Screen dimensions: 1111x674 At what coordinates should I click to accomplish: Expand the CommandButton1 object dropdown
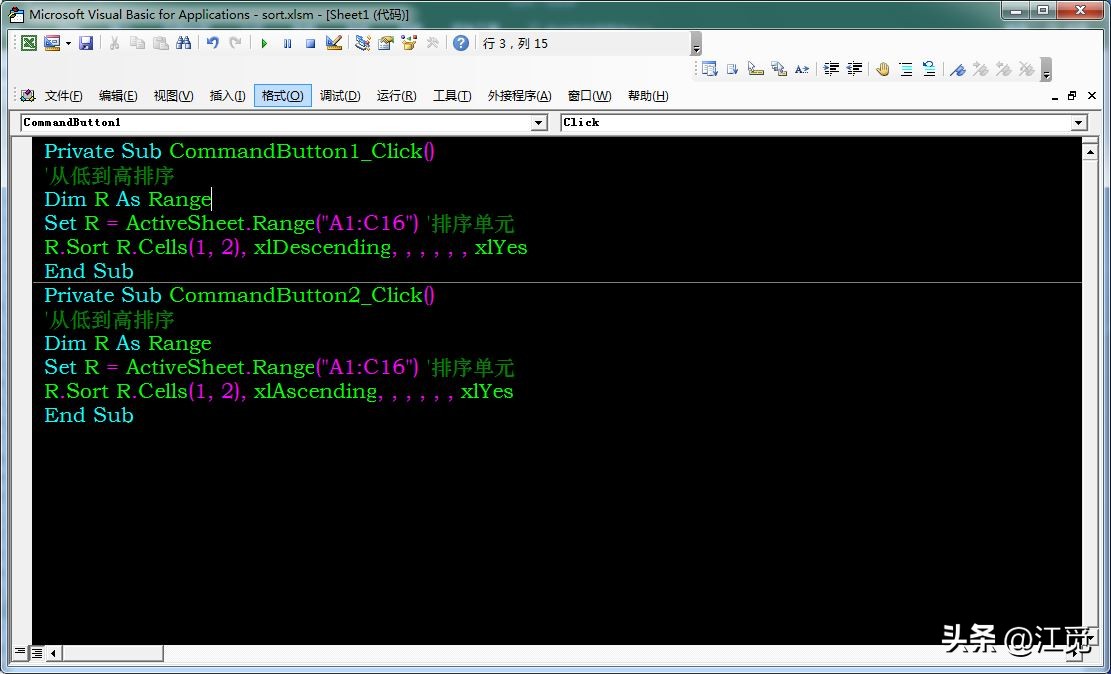click(x=539, y=123)
